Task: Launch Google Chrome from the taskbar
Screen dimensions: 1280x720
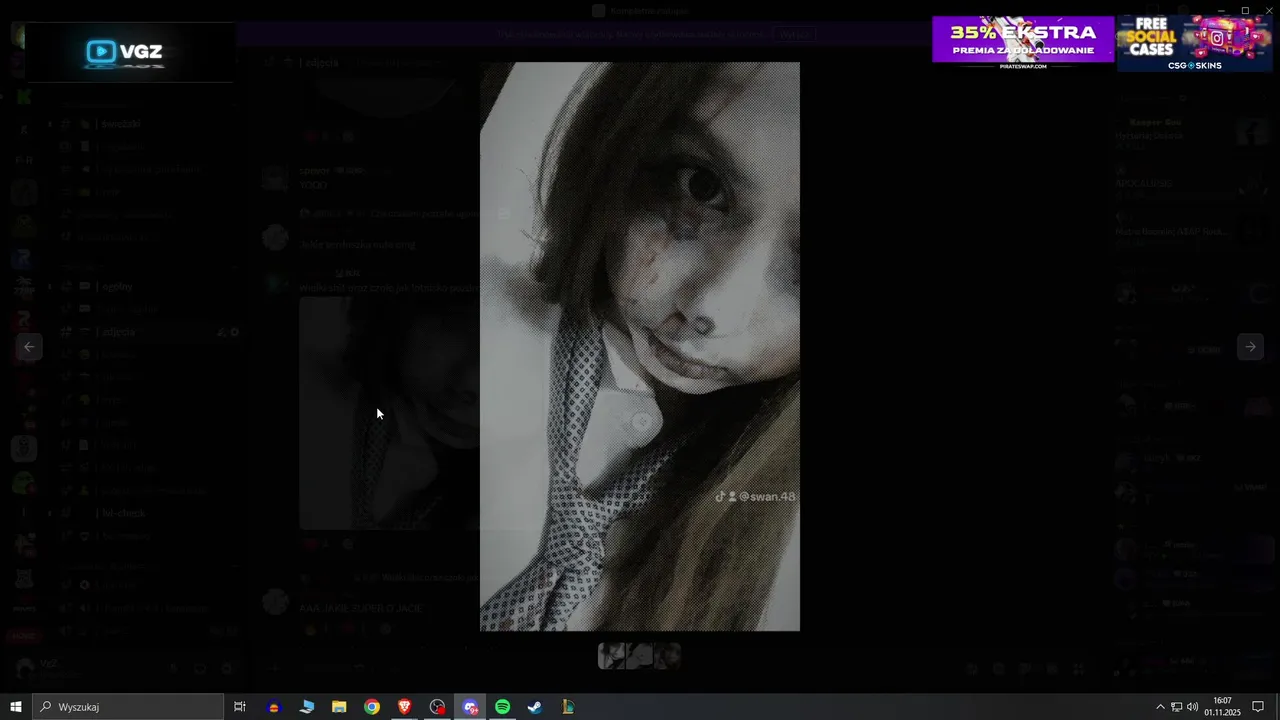Action: pyautogui.click(x=372, y=707)
